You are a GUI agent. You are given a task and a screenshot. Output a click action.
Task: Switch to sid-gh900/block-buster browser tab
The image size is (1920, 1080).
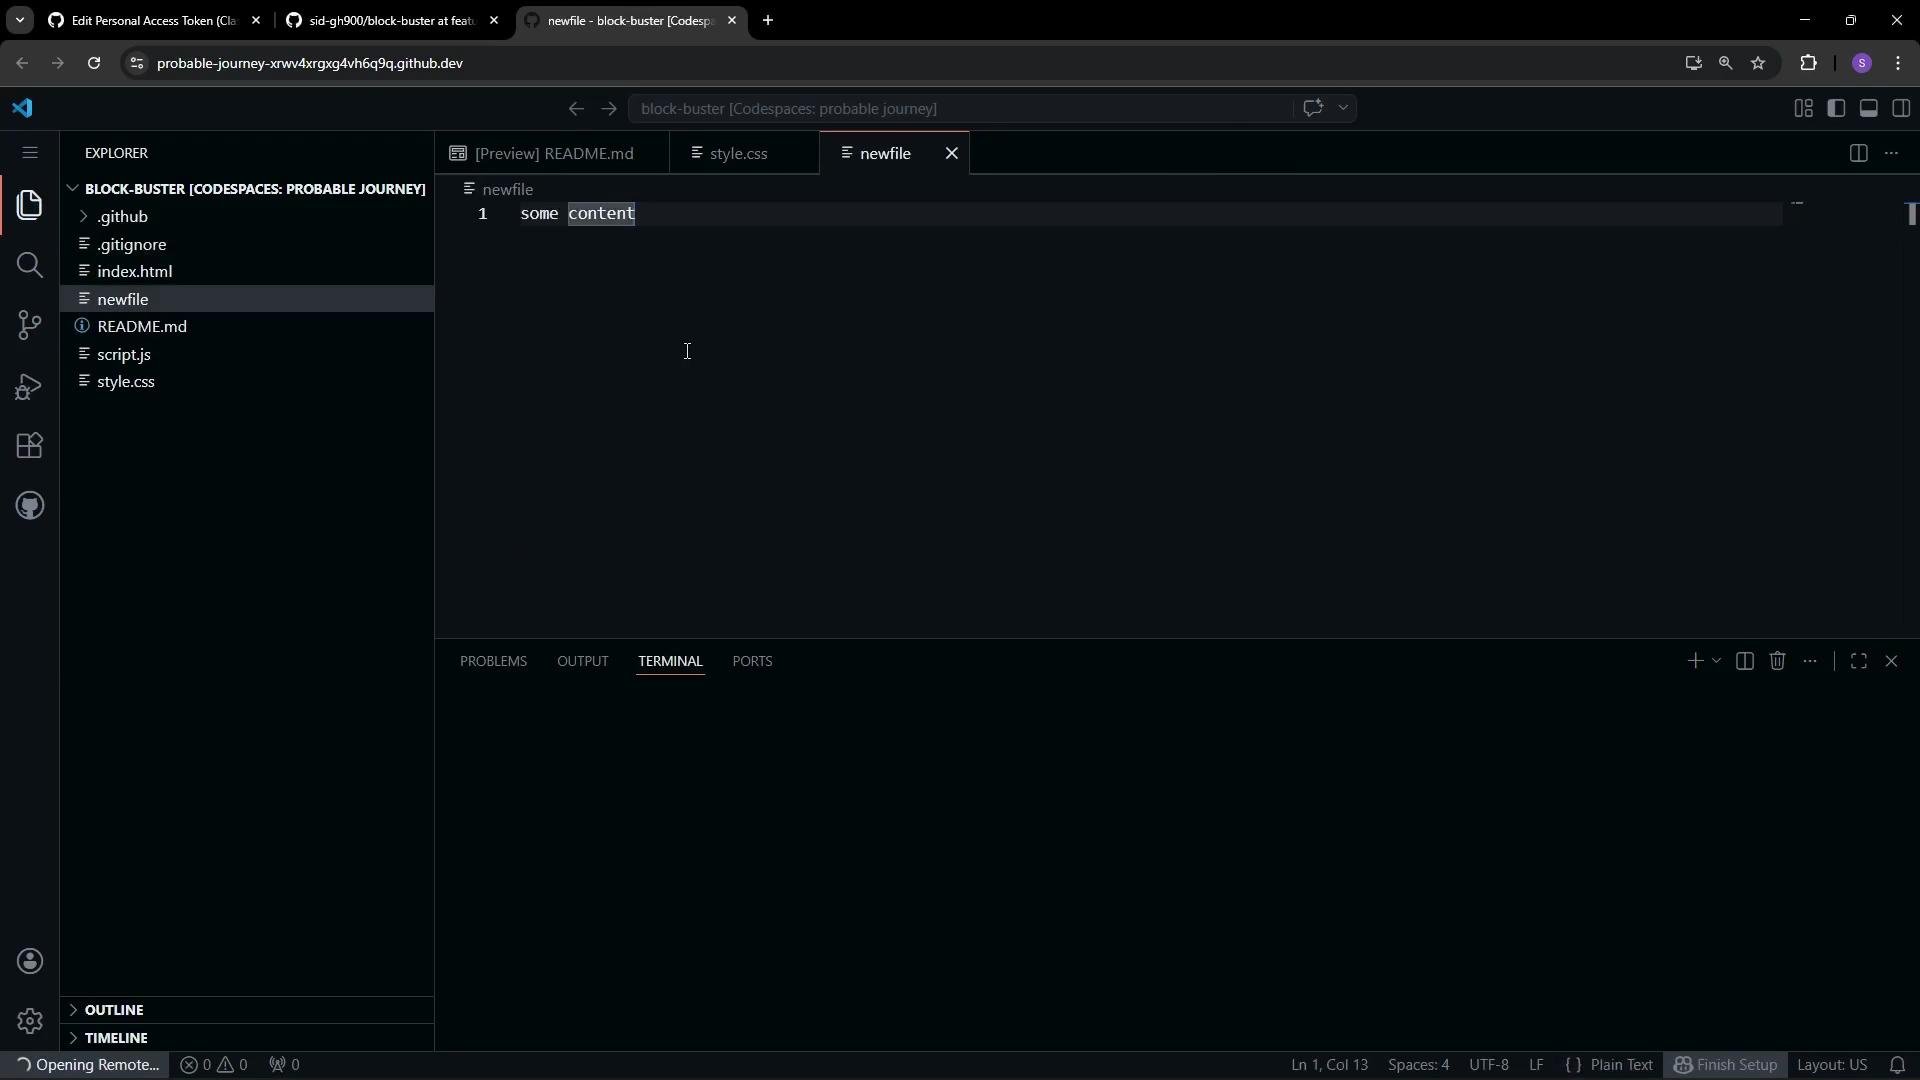tap(392, 20)
